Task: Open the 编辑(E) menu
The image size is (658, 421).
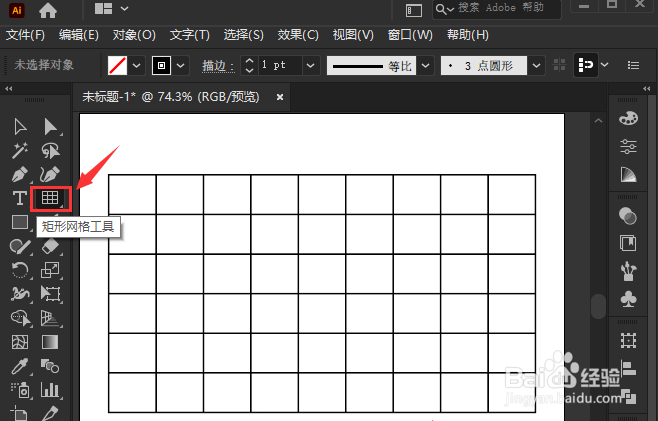Action: [x=79, y=35]
